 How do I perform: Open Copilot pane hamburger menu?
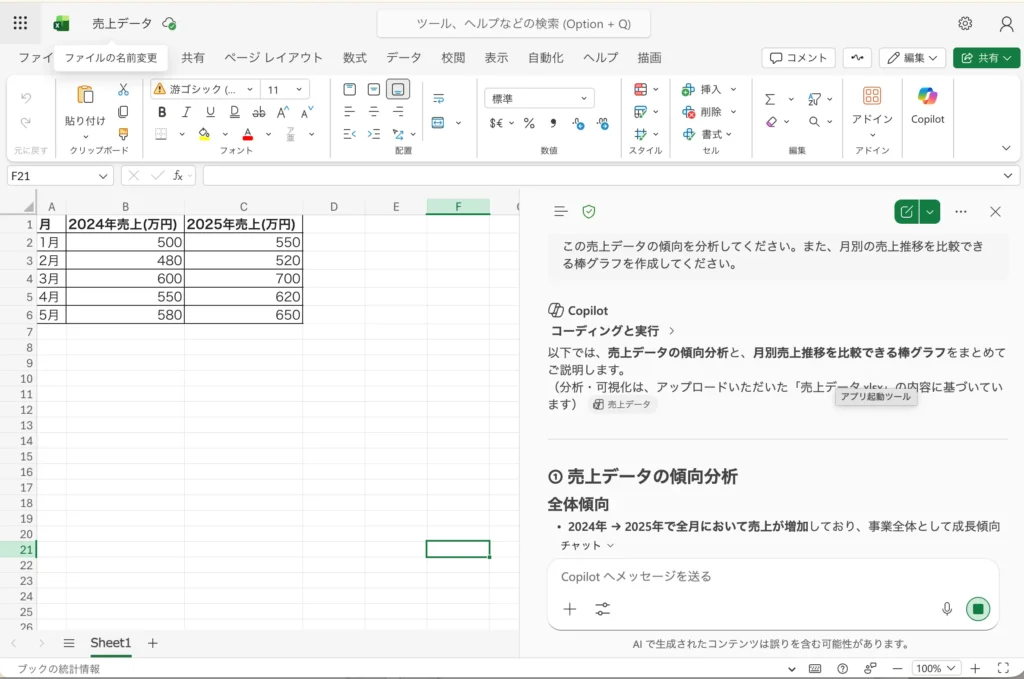(x=560, y=212)
